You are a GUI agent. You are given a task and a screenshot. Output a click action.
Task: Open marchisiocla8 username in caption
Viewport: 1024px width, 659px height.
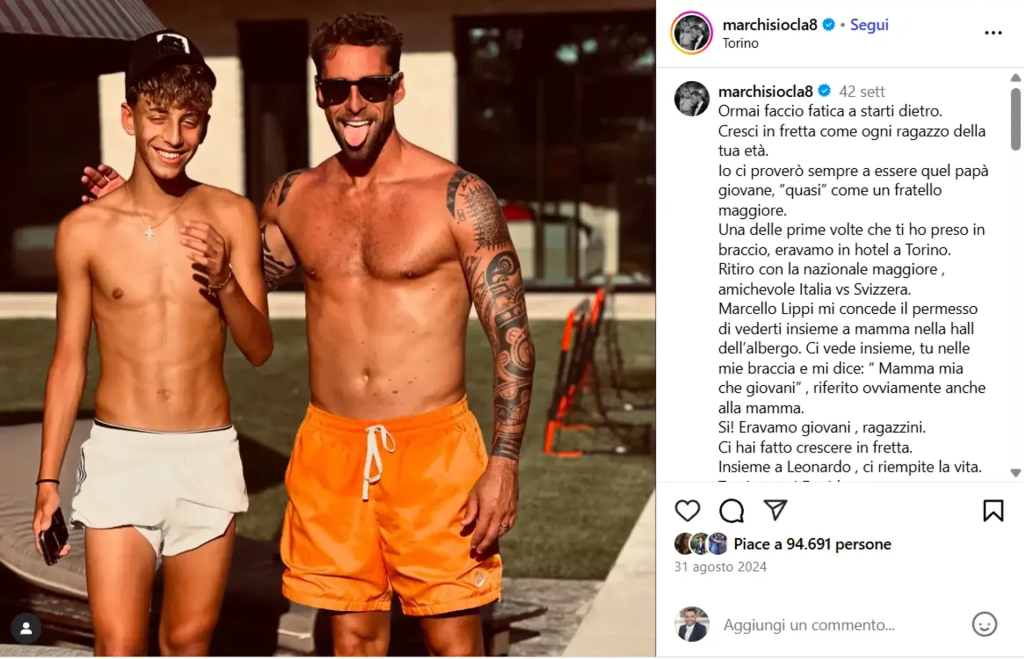click(x=765, y=91)
